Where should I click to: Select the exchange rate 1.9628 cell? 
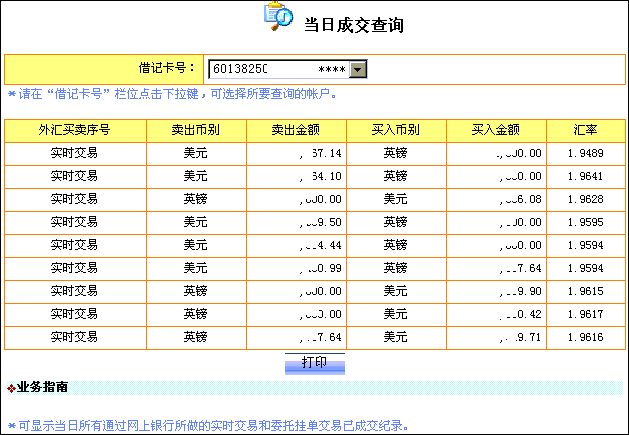pos(586,199)
